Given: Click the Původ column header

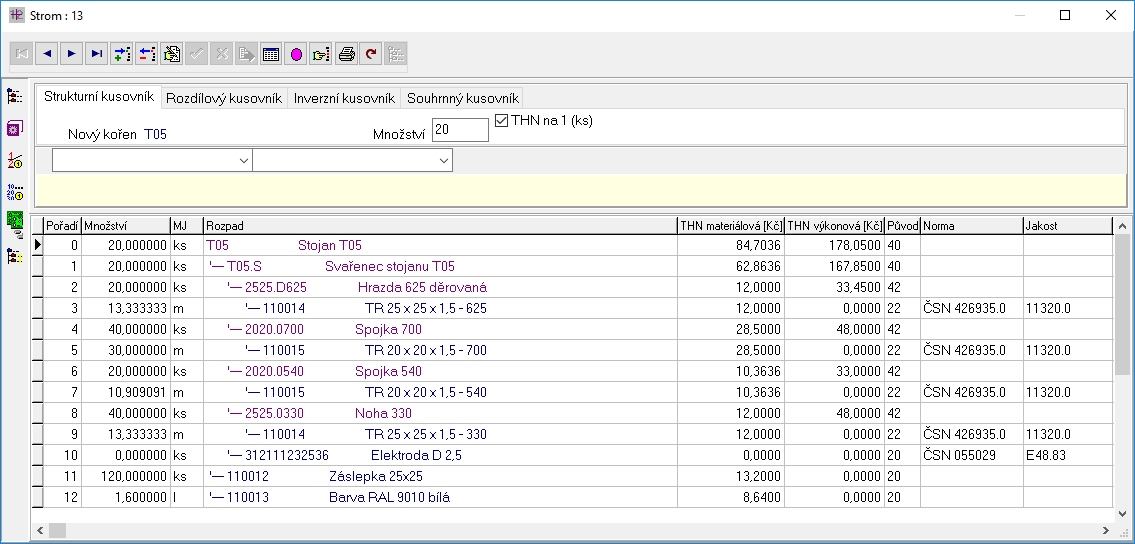Looking at the screenshot, I should point(903,226).
